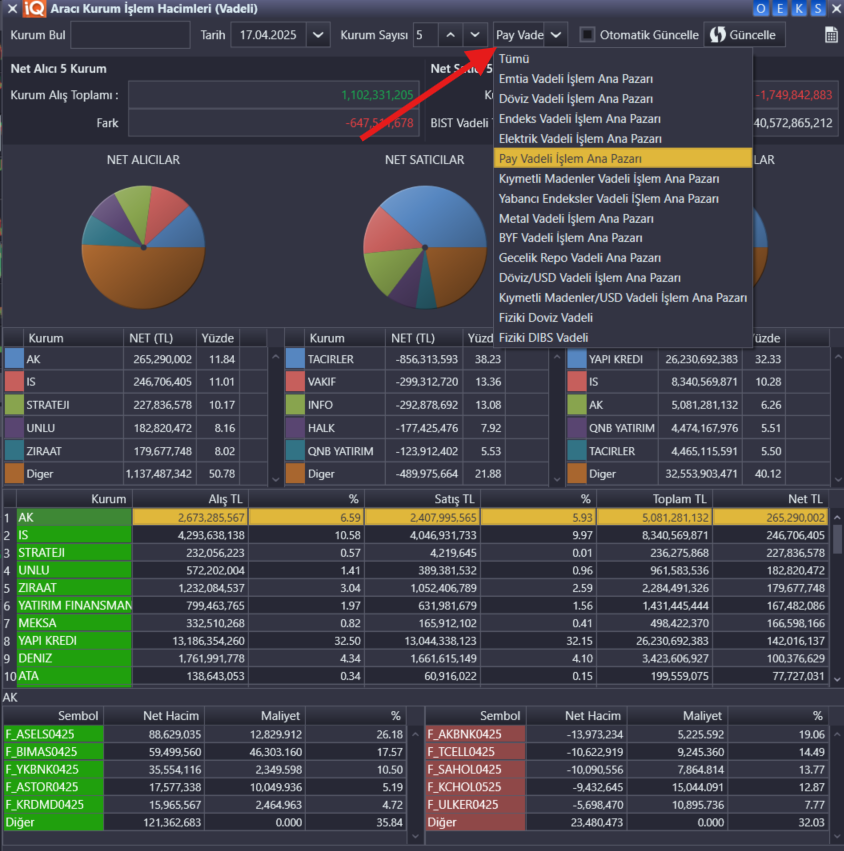Decrease Kurum Sayısı with the down arrow
The image size is (844, 851).
475,35
